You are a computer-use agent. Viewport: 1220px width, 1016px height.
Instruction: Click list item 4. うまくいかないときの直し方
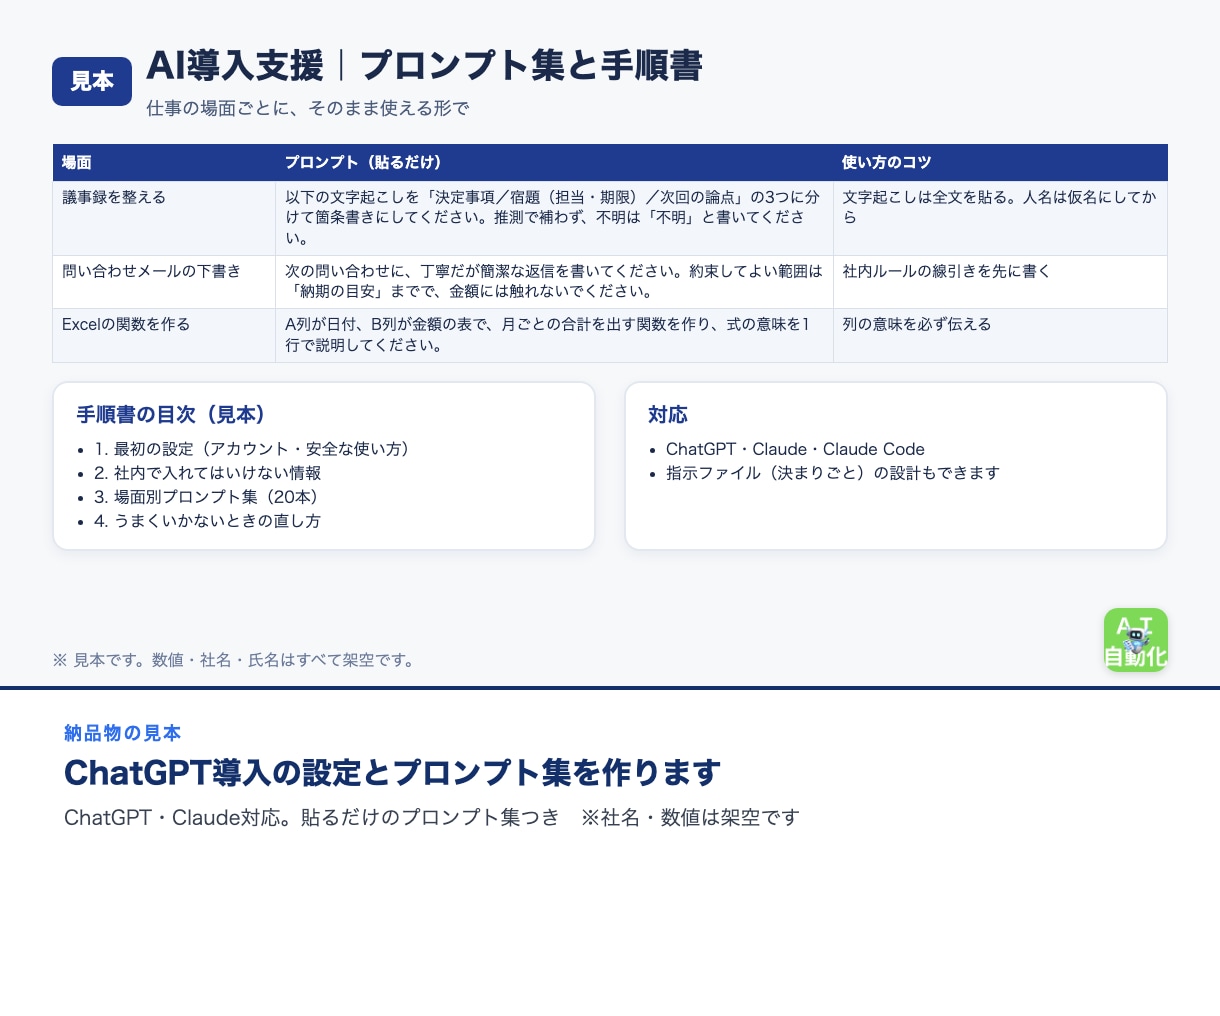(x=208, y=521)
